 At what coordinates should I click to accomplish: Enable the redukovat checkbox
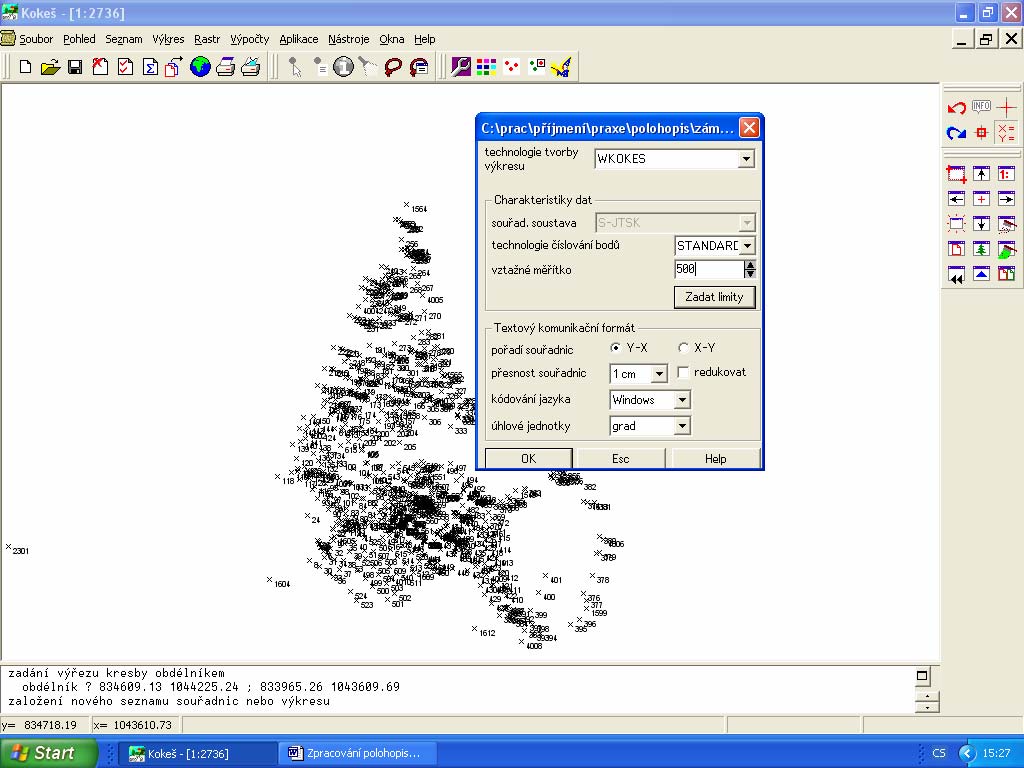[683, 372]
